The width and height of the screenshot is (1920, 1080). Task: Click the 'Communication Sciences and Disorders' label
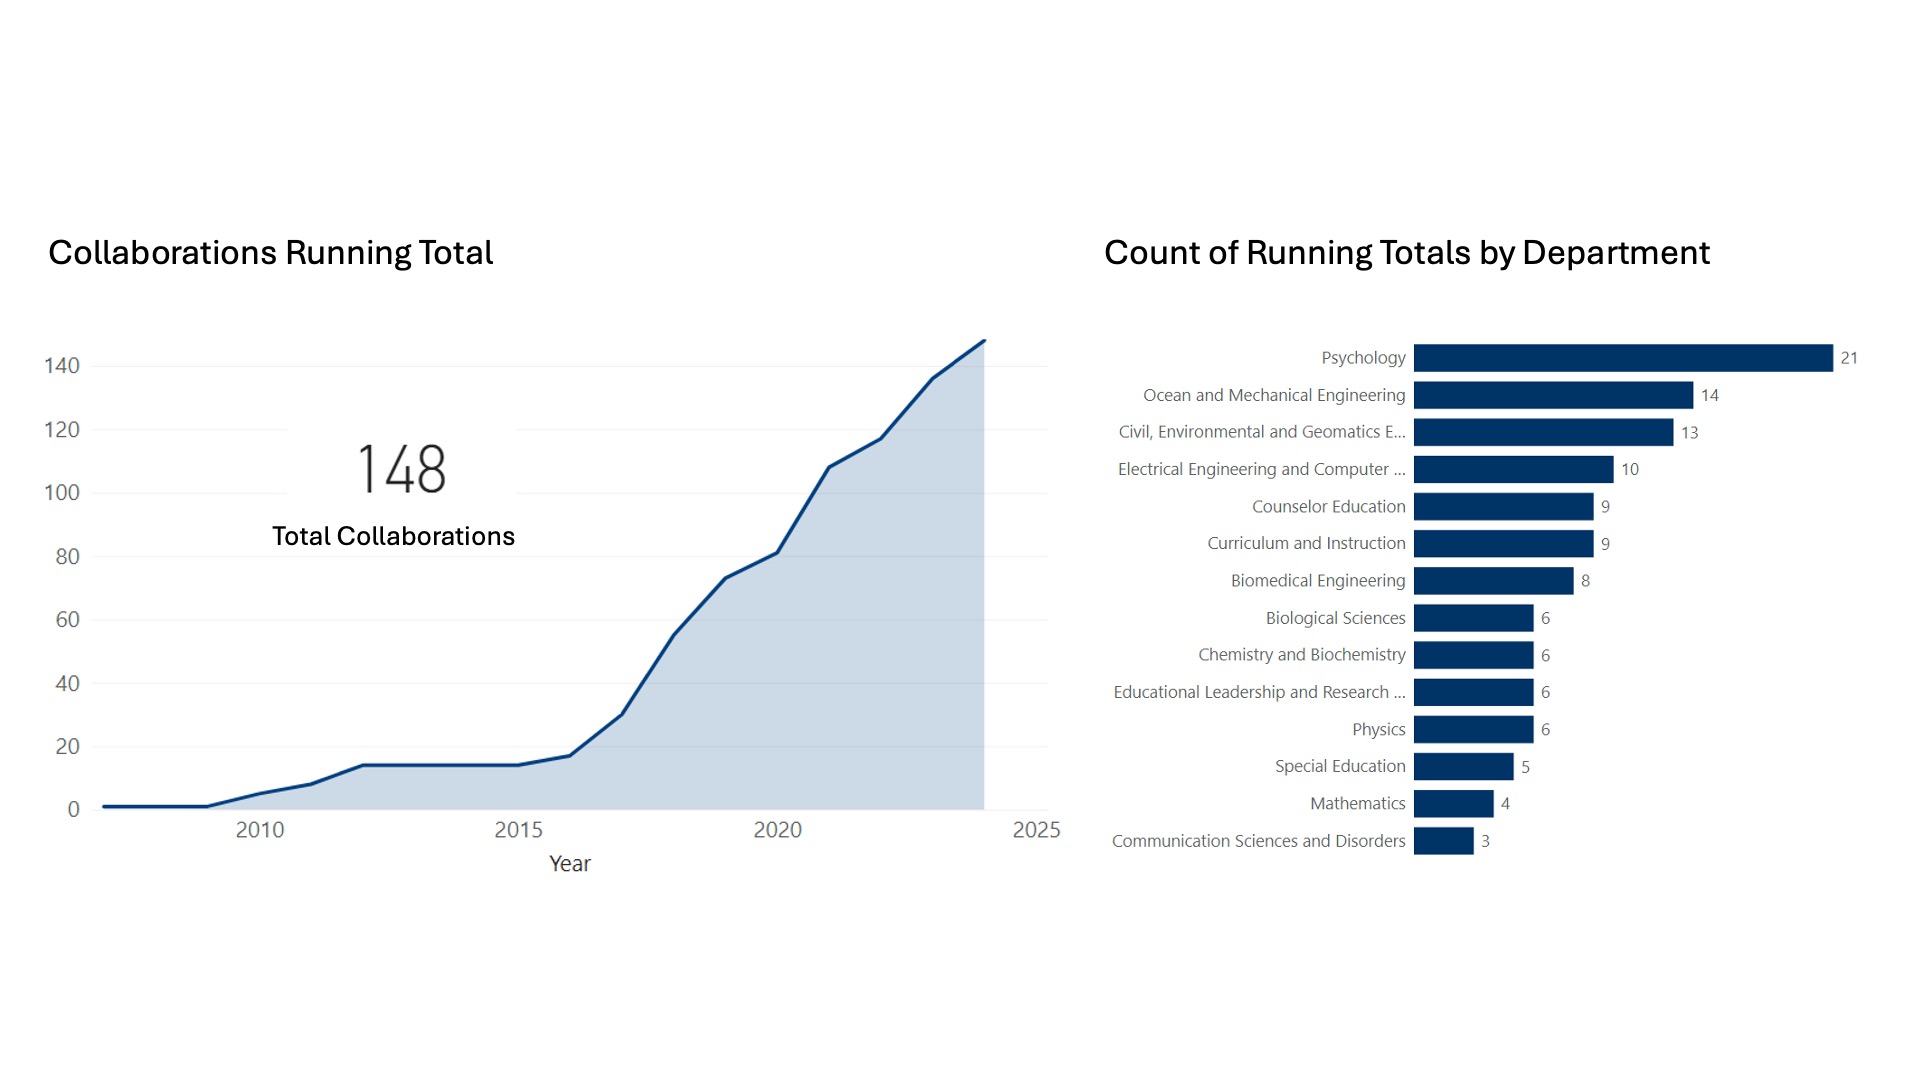1258,841
